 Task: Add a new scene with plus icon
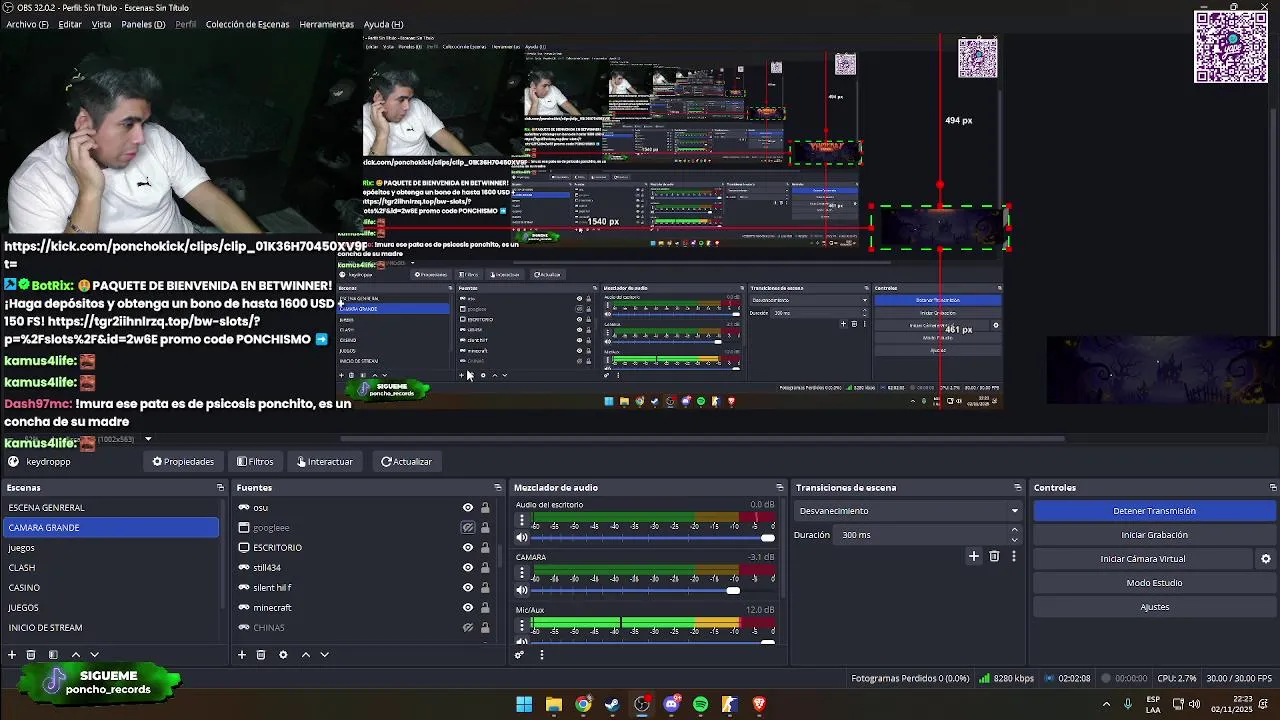12,655
